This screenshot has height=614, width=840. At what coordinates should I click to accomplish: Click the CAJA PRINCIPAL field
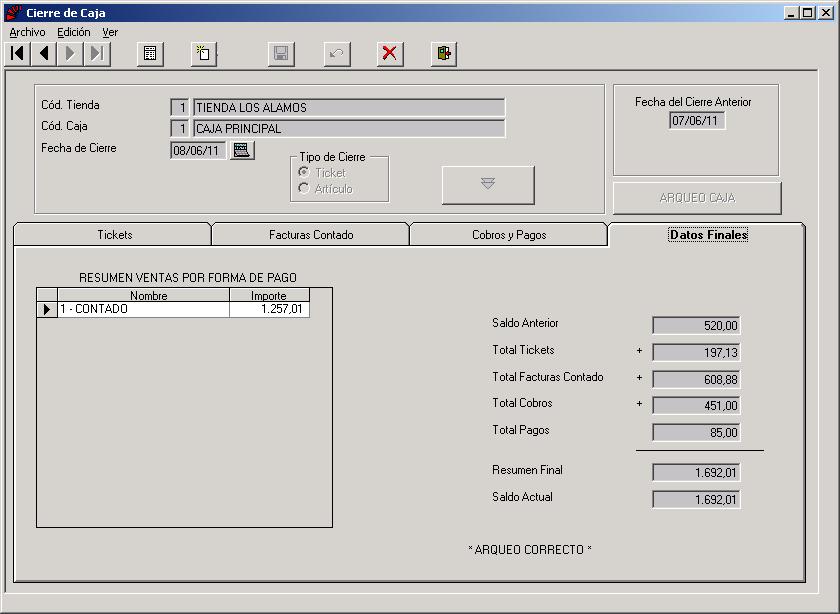coord(349,129)
